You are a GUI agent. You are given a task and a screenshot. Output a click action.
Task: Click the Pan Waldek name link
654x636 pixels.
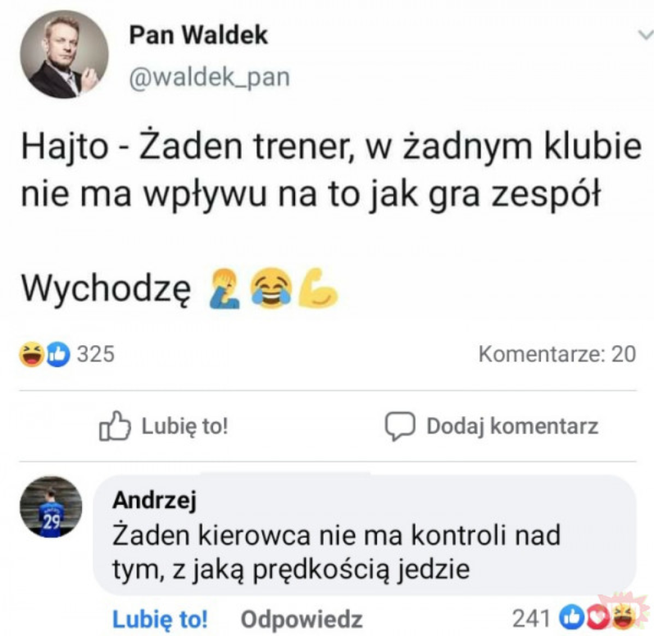point(198,35)
